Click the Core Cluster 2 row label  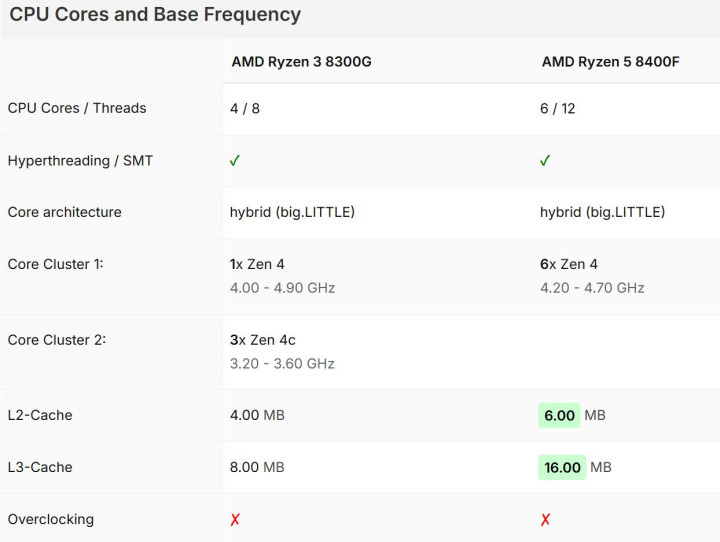(56, 340)
